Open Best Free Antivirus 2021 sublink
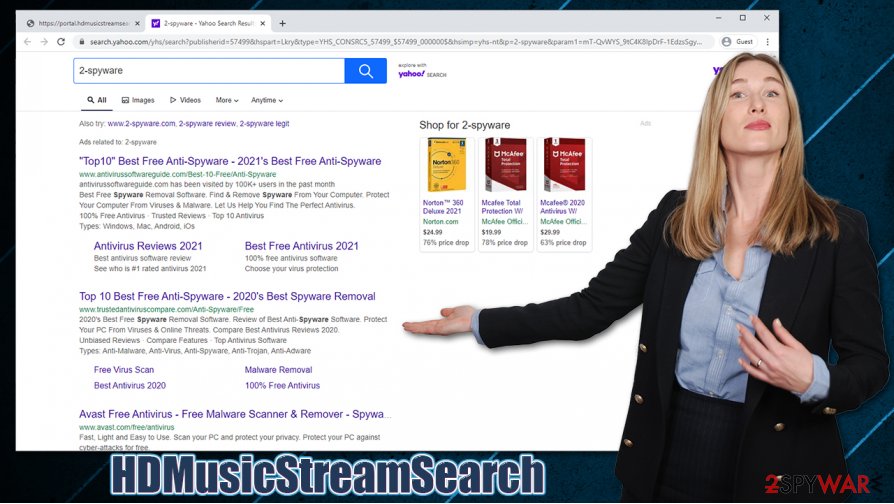The image size is (894, 504). tap(302, 246)
